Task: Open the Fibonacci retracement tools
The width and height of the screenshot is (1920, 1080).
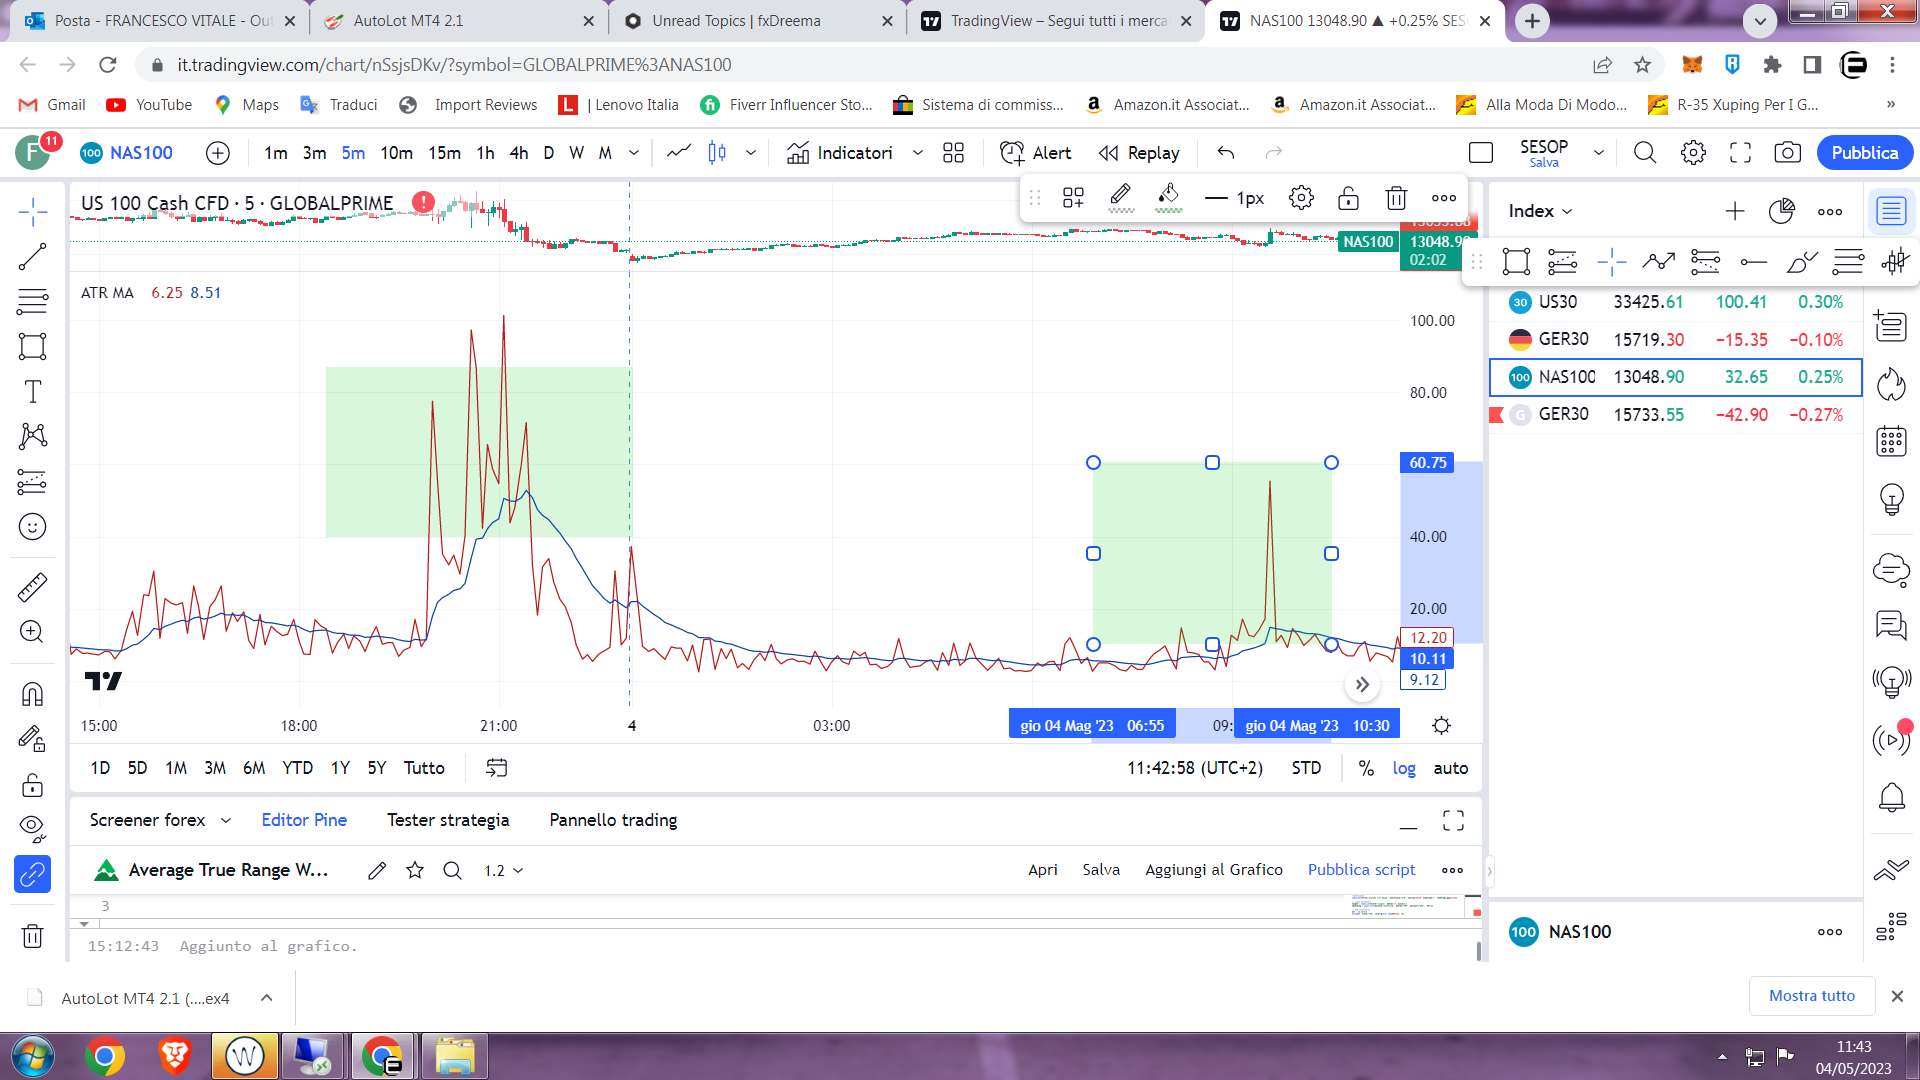Action: 33,302
